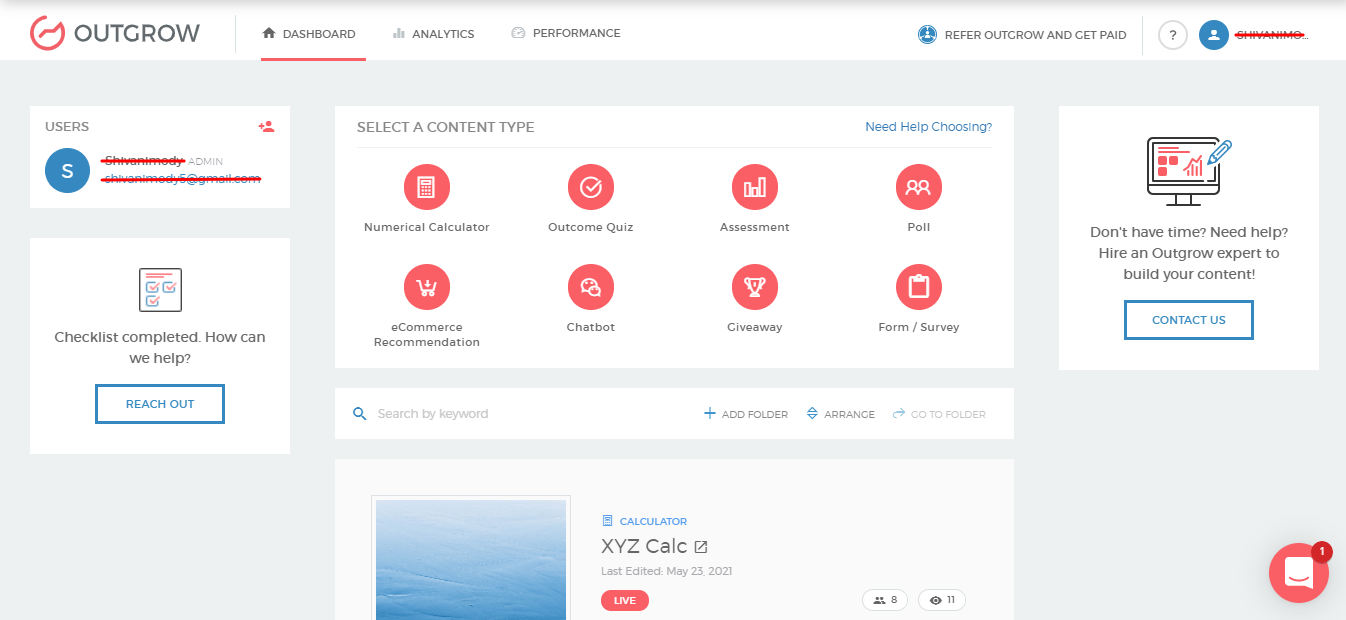The height and width of the screenshot is (620, 1346).
Task: Click the search magnifier icon
Action: coord(360,414)
